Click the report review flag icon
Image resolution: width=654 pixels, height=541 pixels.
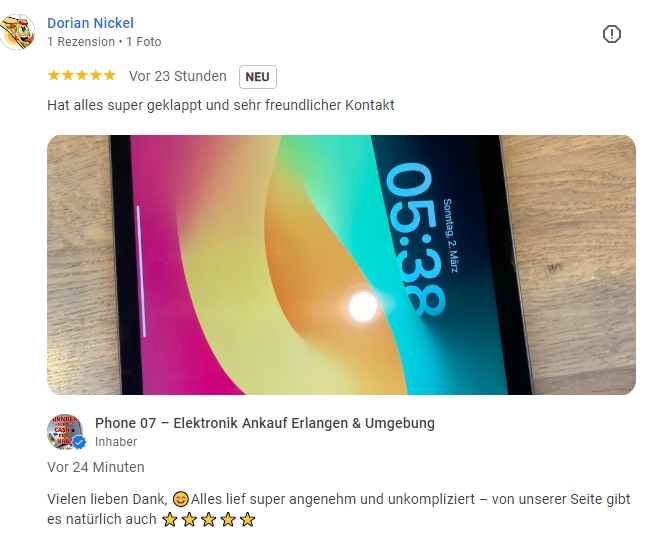pos(611,34)
